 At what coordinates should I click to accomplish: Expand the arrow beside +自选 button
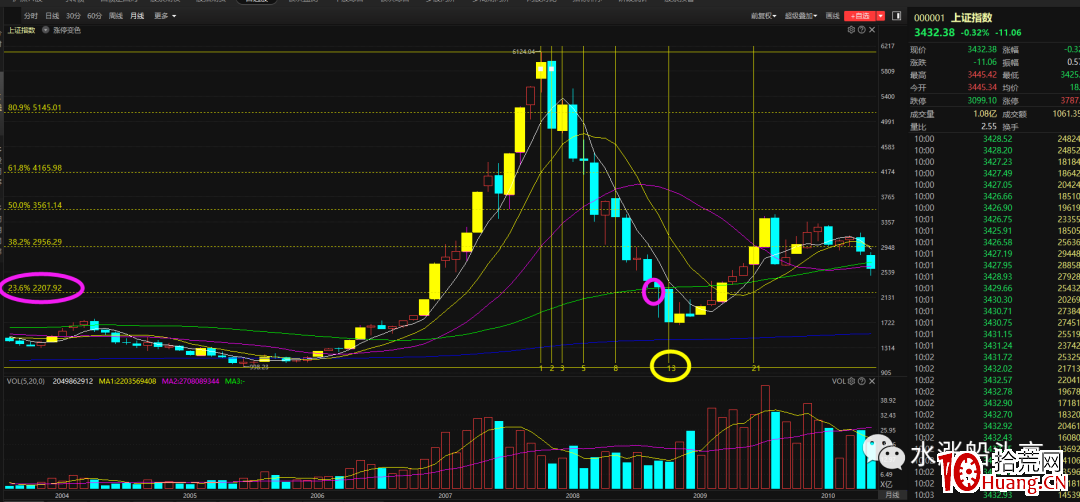point(881,16)
